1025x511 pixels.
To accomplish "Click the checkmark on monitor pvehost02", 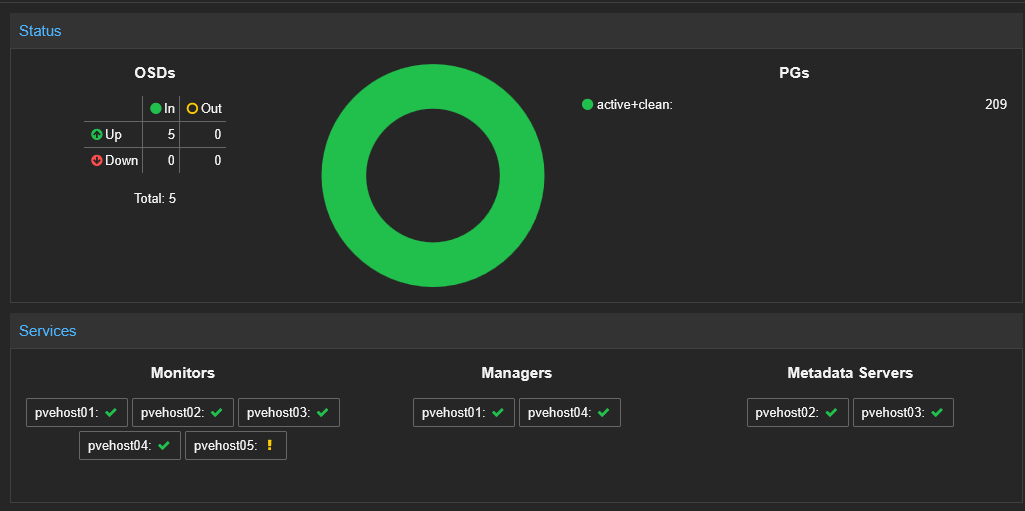I will coord(216,412).
